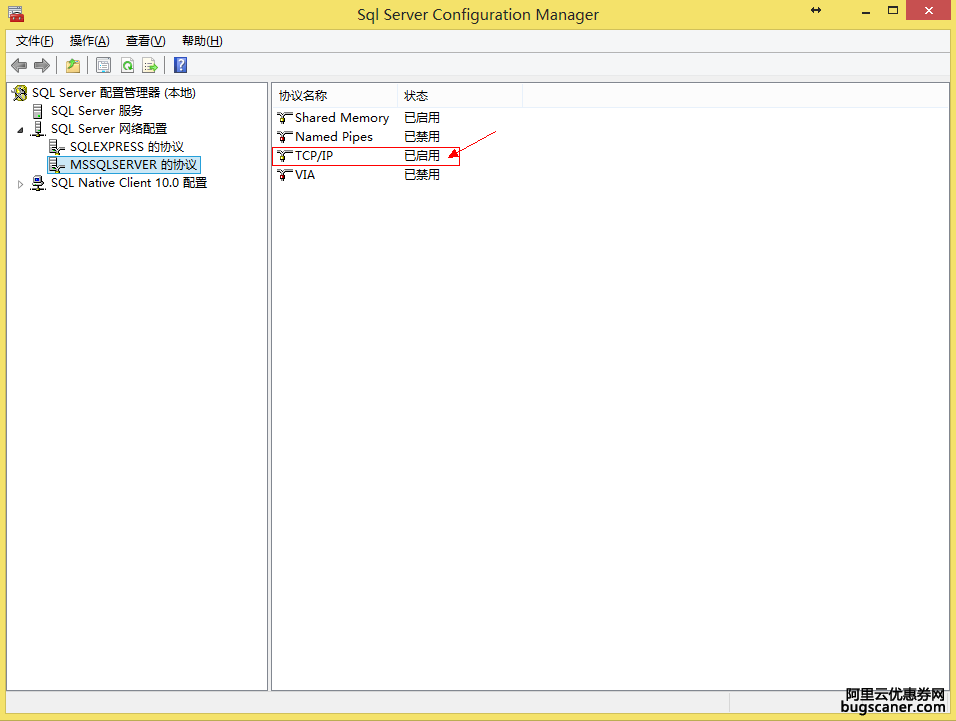Select SQL Server 服务 in tree
The image size is (956, 721).
97,111
